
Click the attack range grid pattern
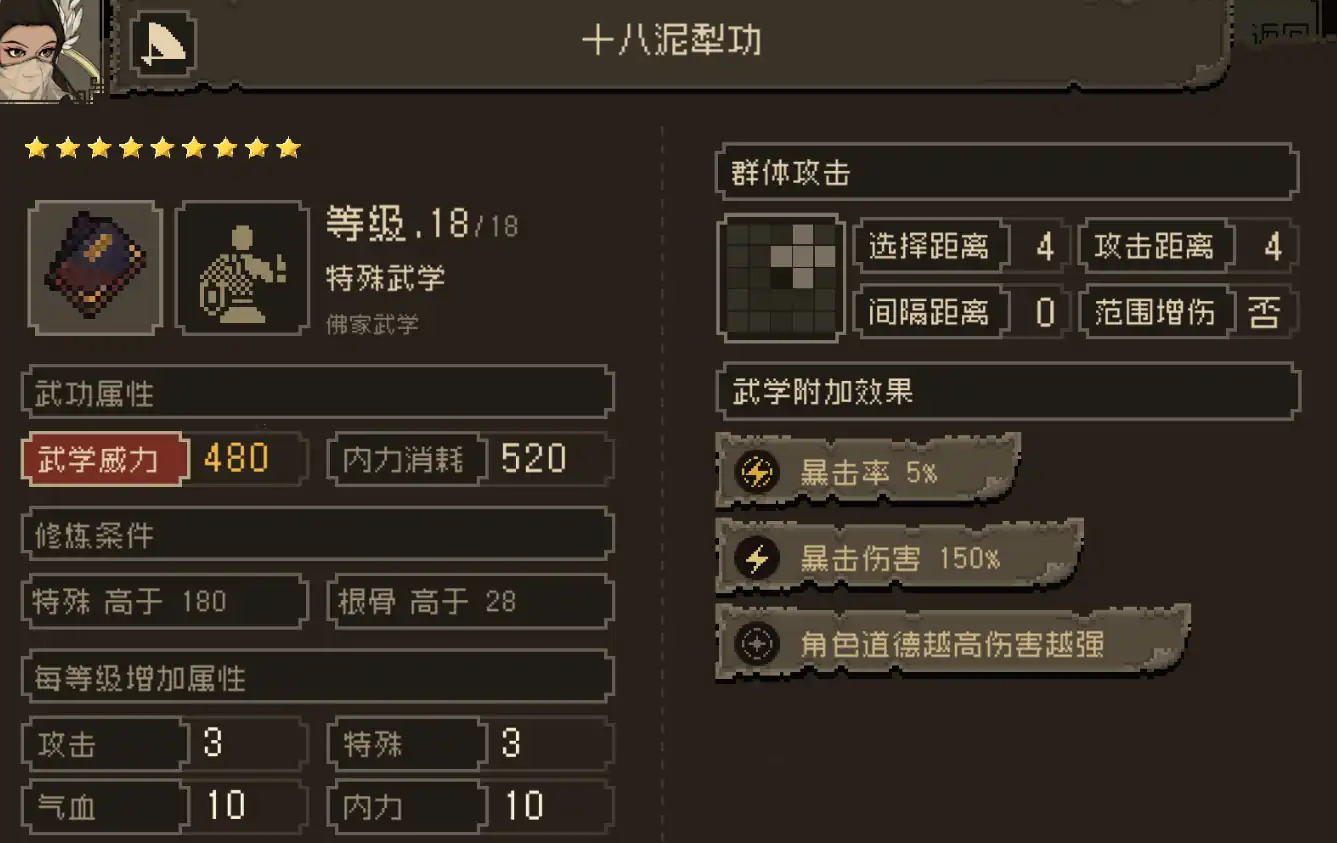pyautogui.click(x=782, y=278)
